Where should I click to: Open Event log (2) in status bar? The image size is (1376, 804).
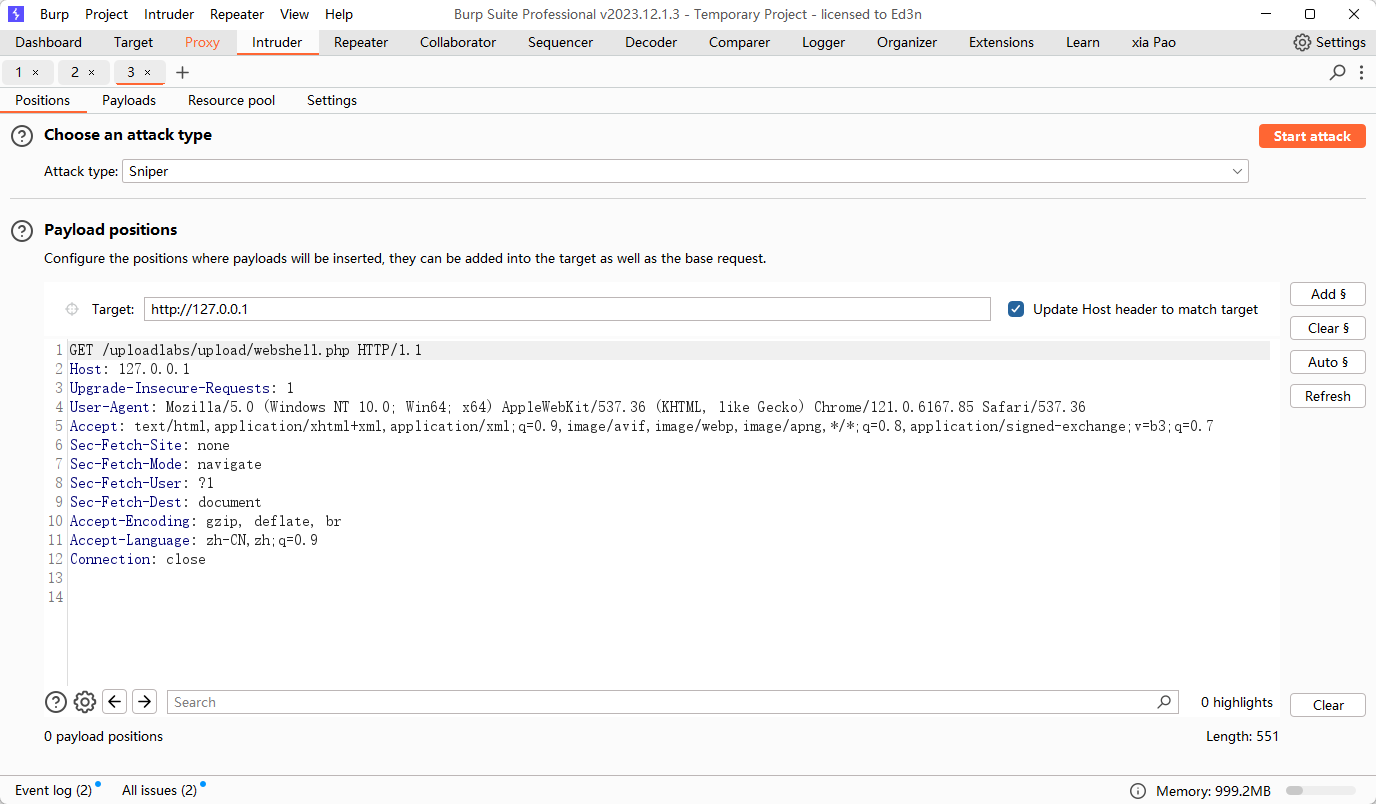point(53,790)
